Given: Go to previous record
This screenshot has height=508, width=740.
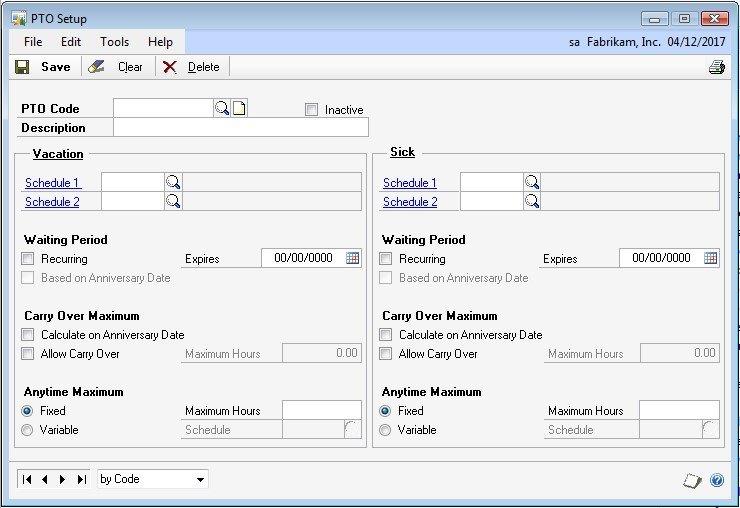Looking at the screenshot, I should tap(45, 479).
